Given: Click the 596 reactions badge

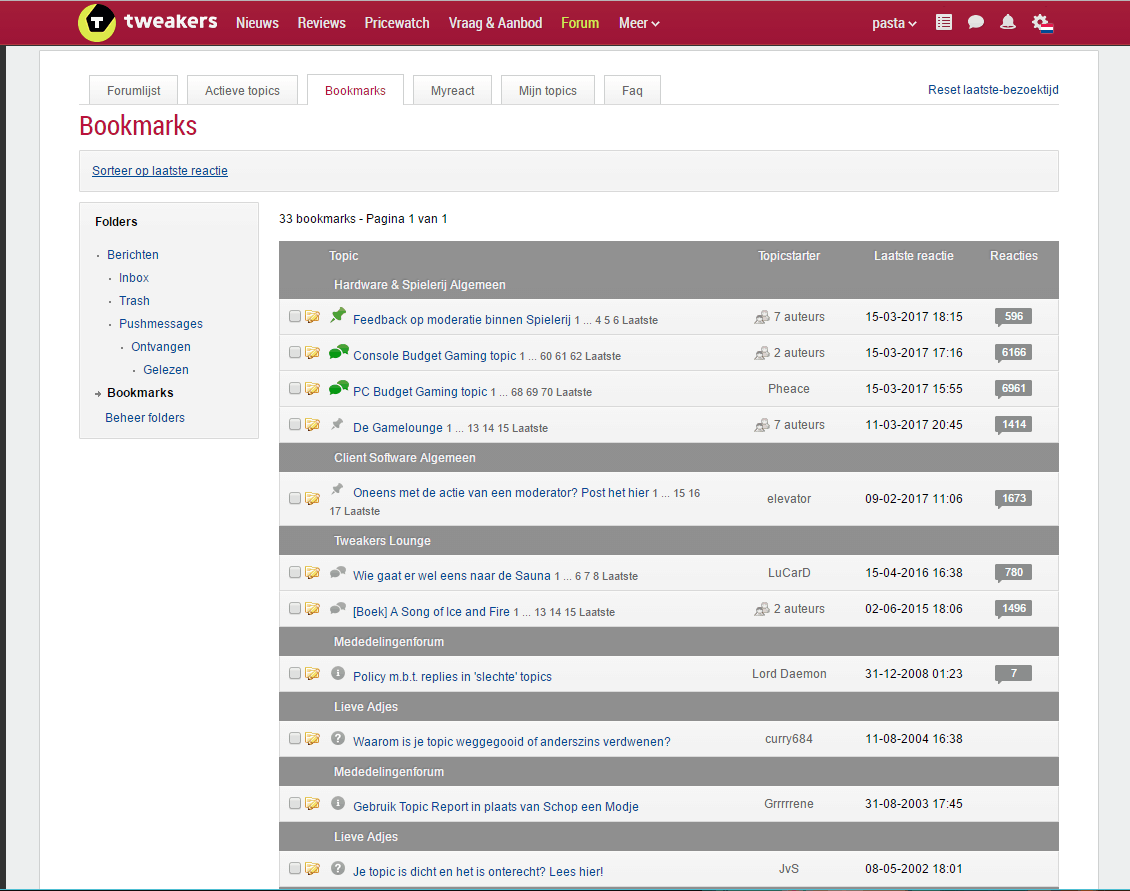Looking at the screenshot, I should click(x=1013, y=316).
